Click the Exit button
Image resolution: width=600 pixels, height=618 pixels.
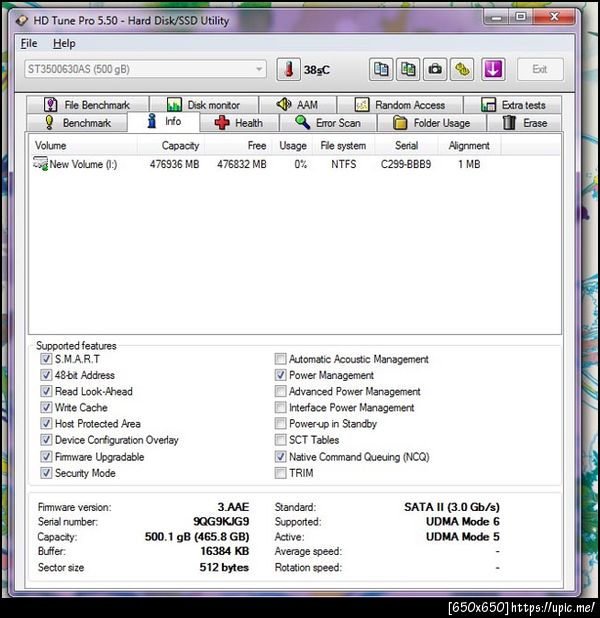[540, 69]
